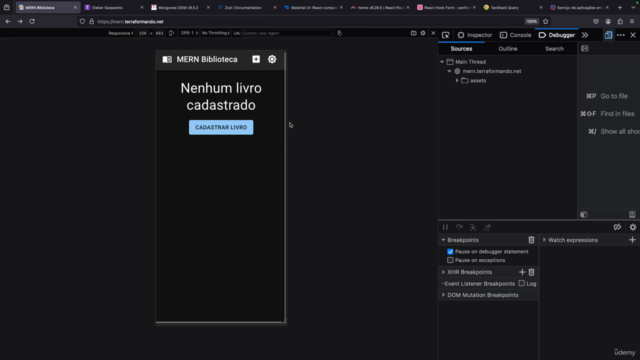This screenshot has height=360, width=640.
Task: Add watch expression plus icon
Action: 632,240
